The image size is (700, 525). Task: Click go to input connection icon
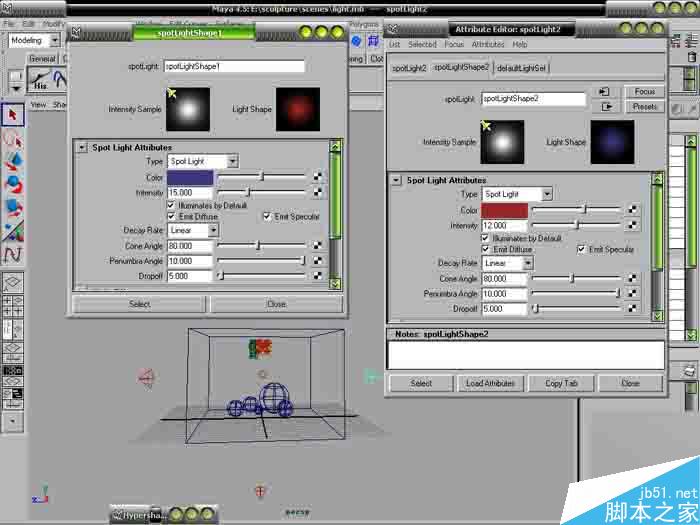605,92
